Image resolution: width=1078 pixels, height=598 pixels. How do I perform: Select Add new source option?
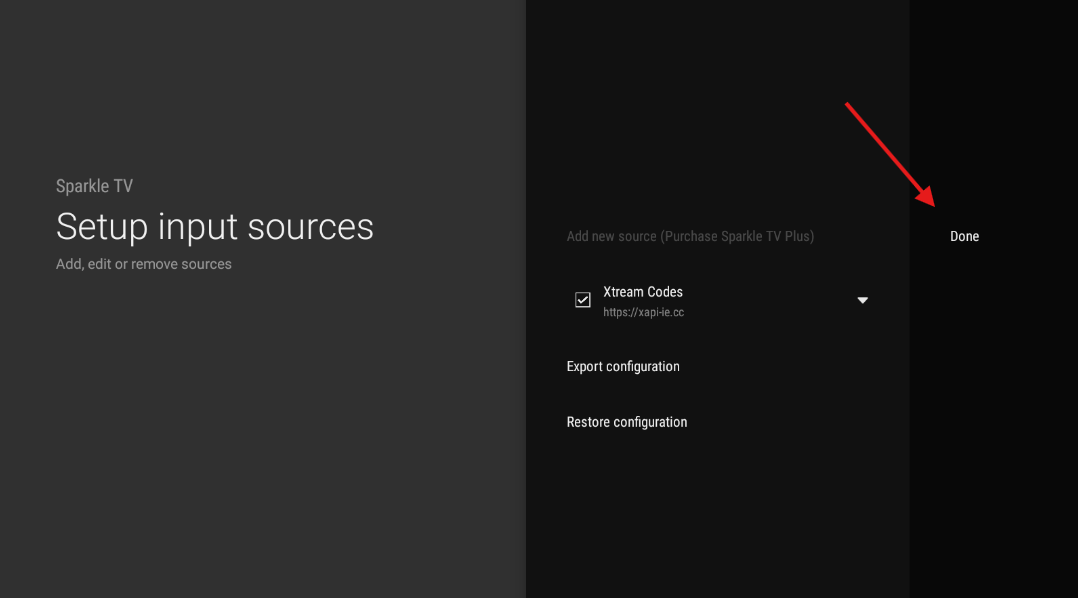tap(690, 236)
